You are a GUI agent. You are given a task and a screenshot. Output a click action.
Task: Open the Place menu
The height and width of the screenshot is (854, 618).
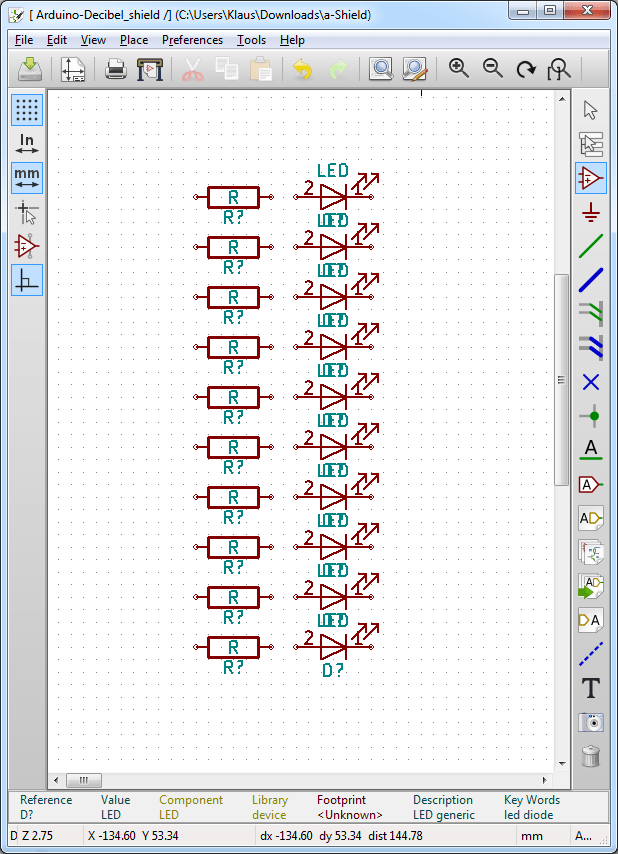pos(134,40)
